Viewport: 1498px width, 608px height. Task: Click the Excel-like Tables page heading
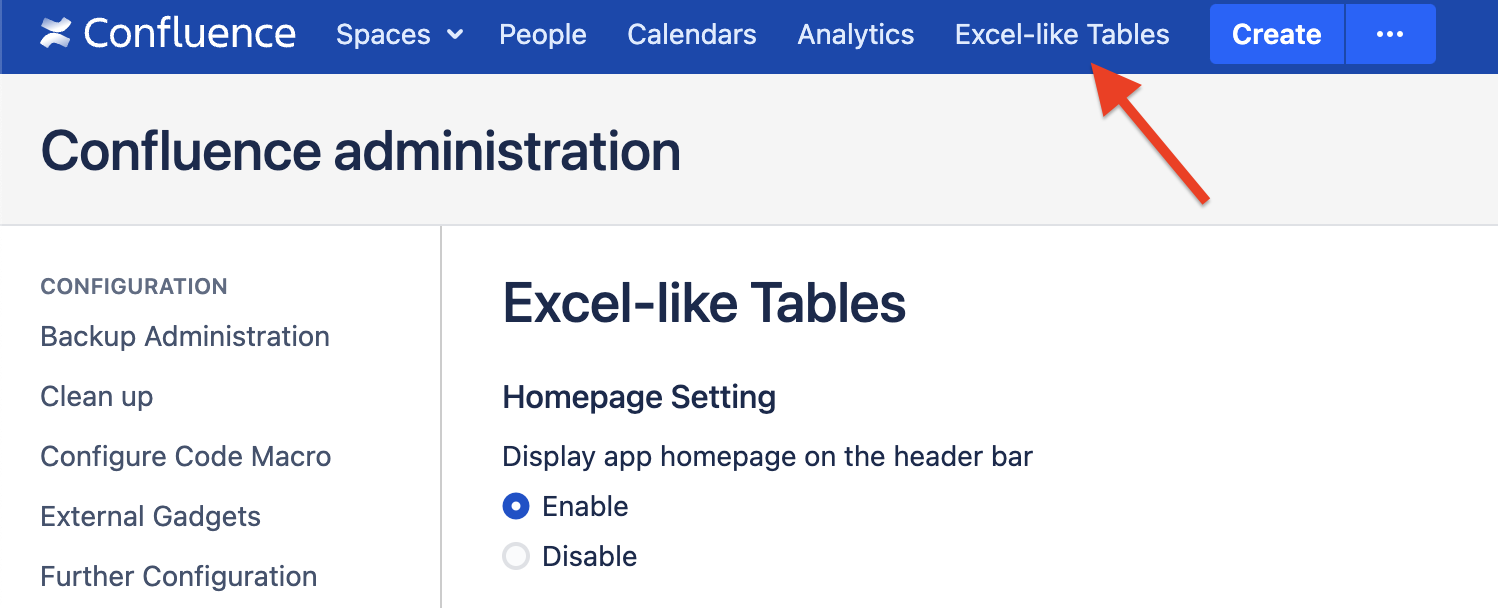(x=704, y=303)
